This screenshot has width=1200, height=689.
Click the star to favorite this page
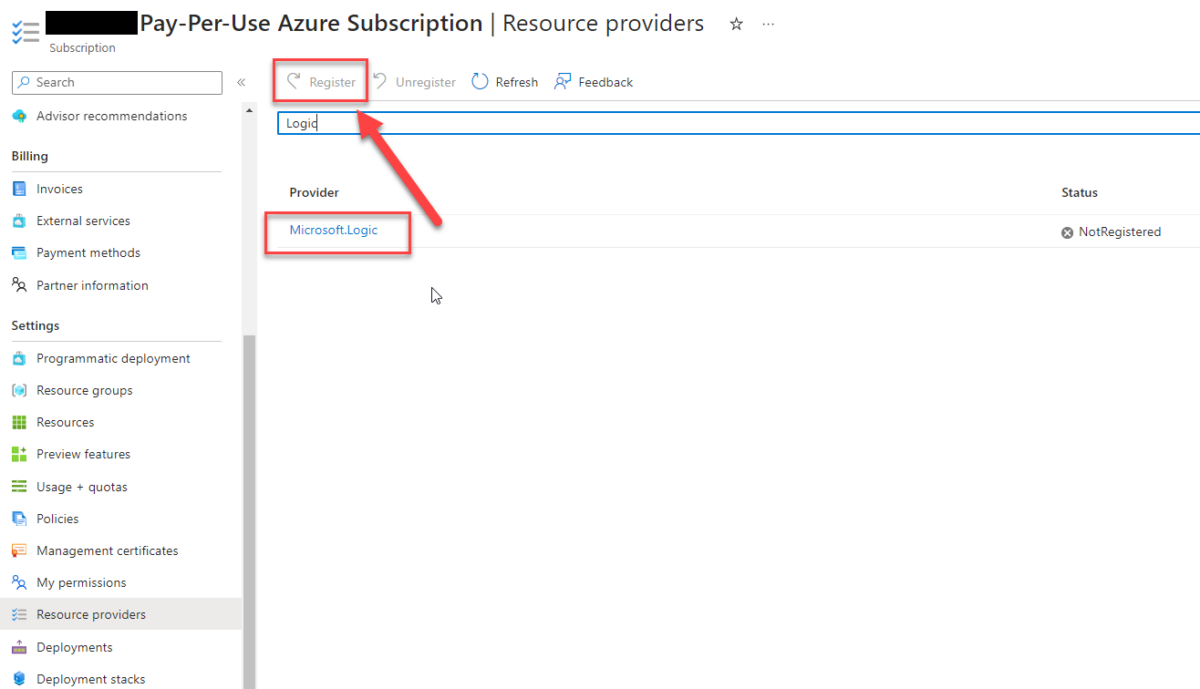[736, 24]
